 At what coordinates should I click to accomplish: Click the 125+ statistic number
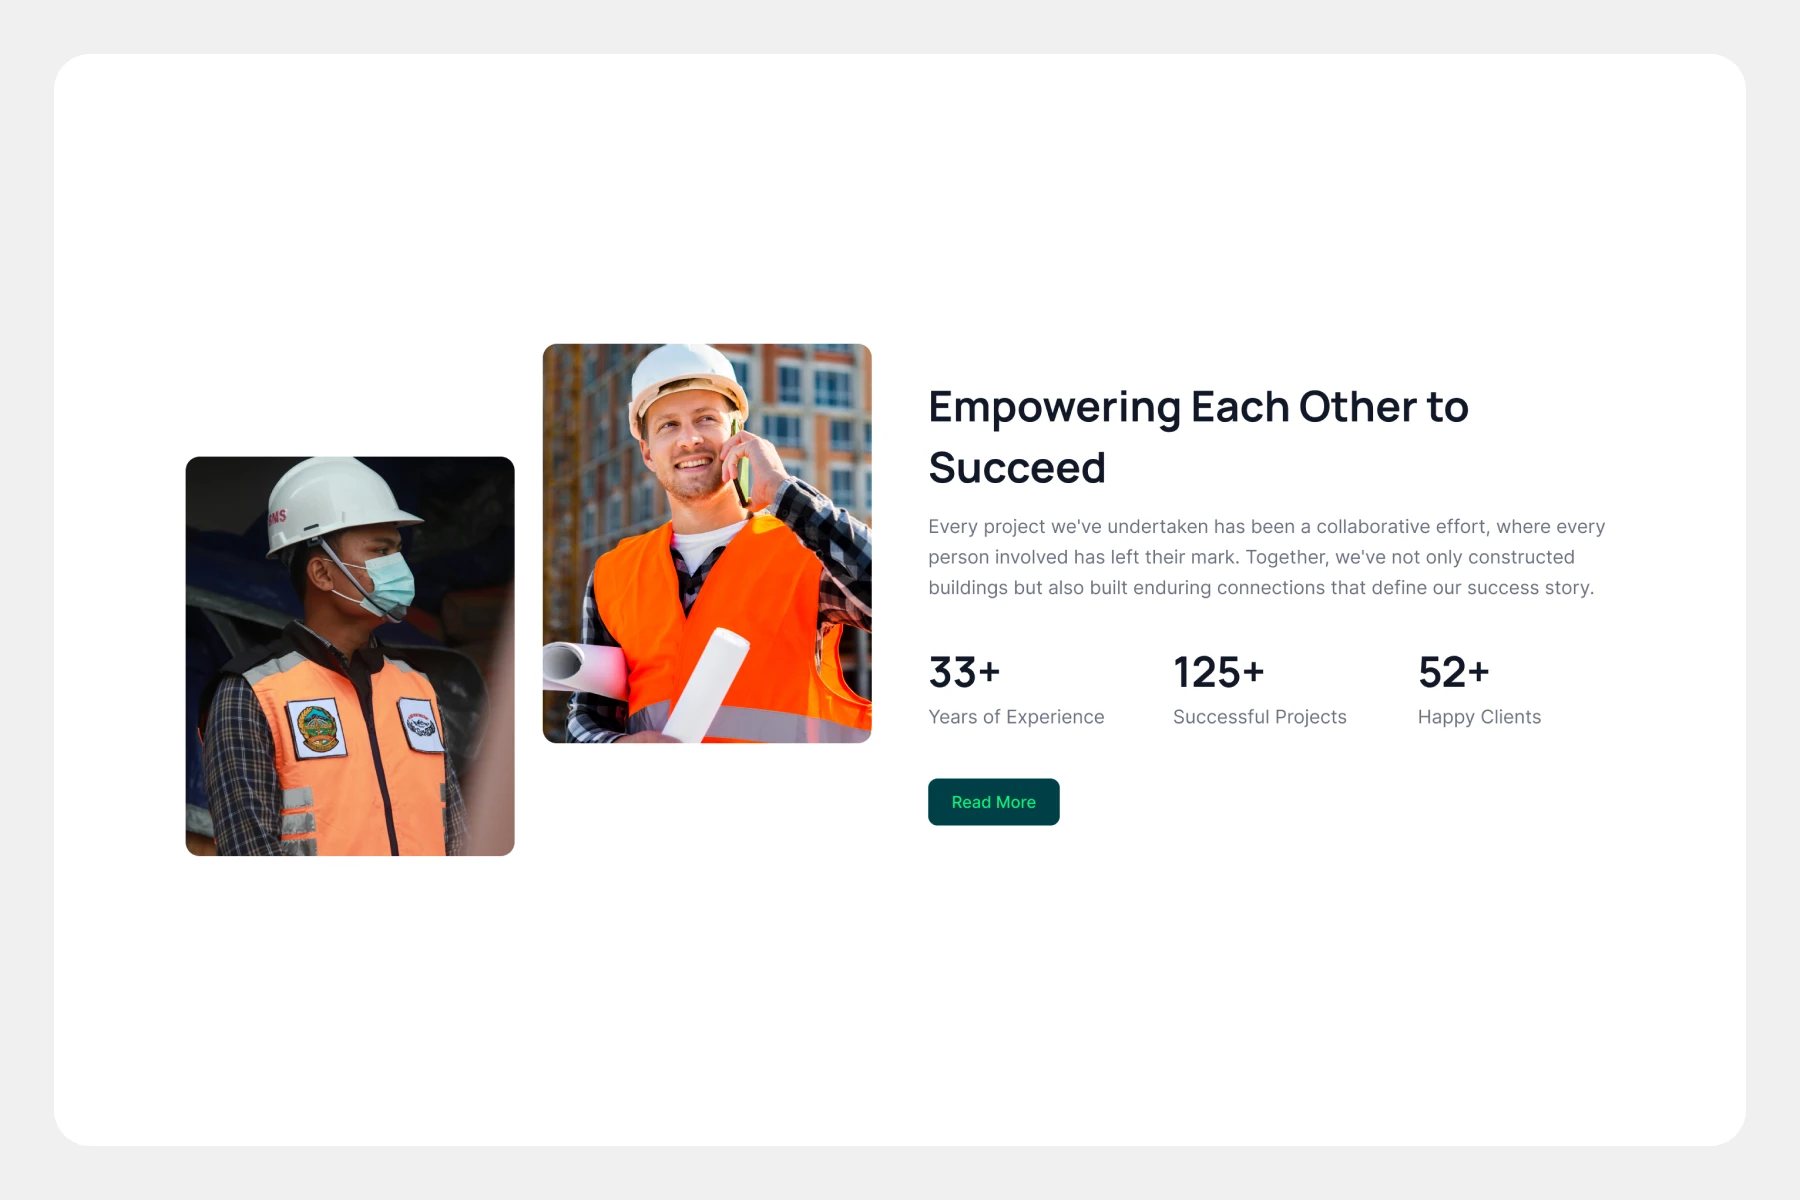tap(1218, 672)
